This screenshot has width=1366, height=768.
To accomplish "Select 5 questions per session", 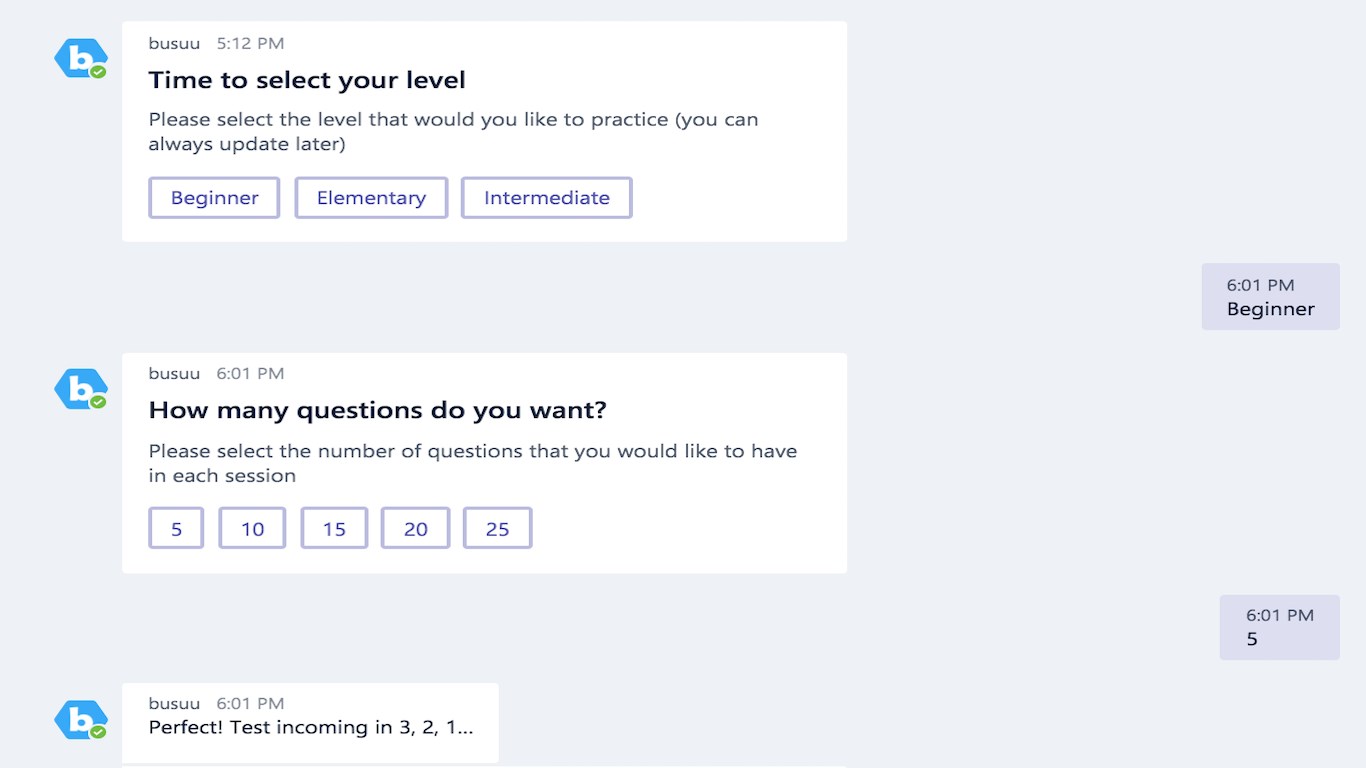I will point(176,528).
